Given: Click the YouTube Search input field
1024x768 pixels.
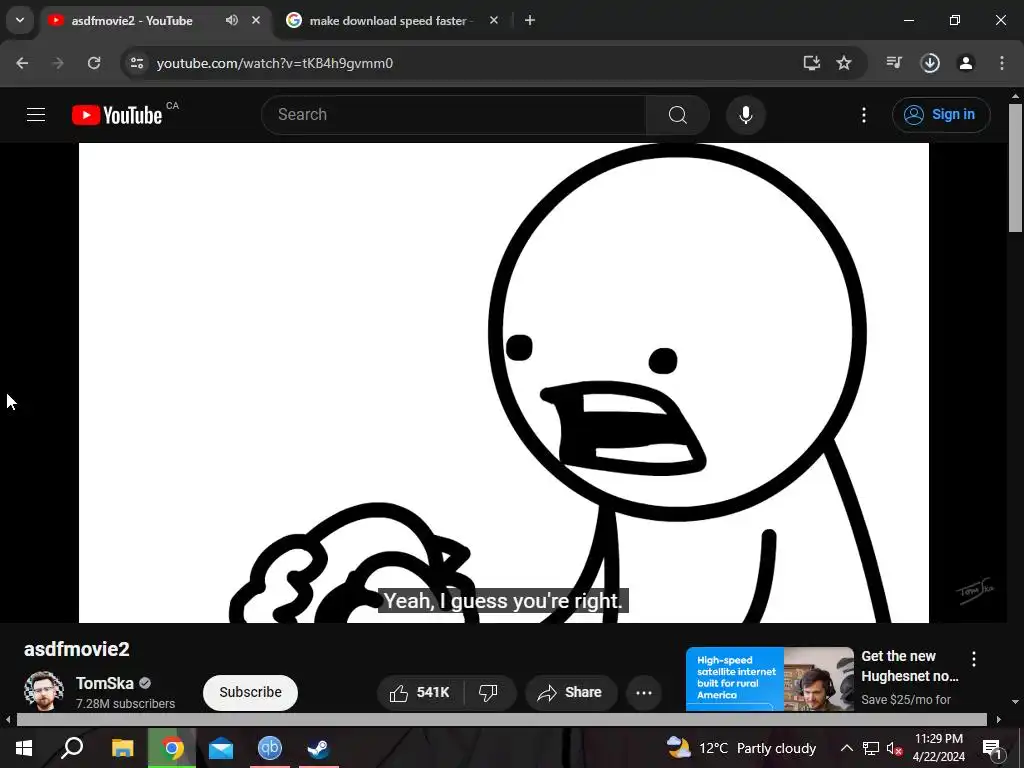Looking at the screenshot, I should coord(454,115).
